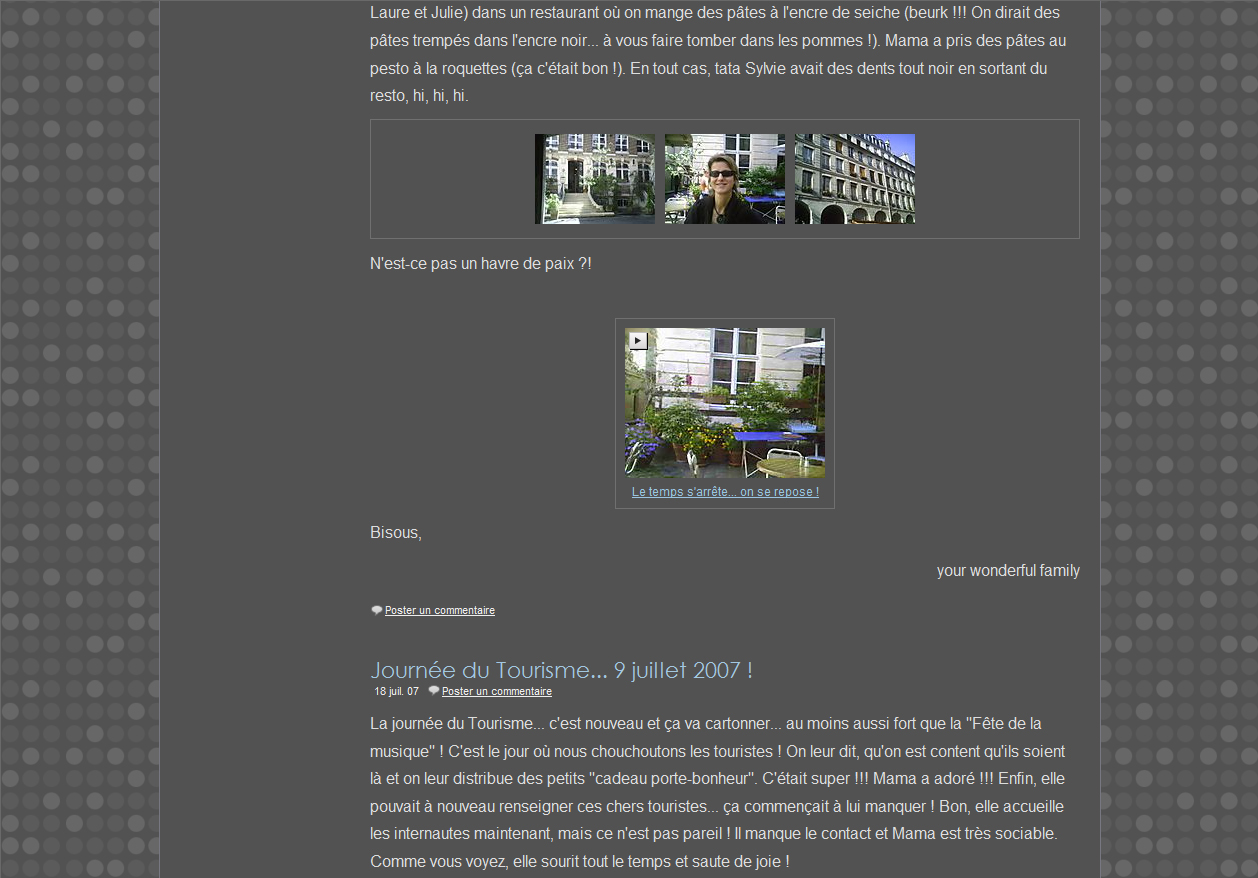Click the dotted background right of the page
The image size is (1258, 878).
pos(1180,440)
